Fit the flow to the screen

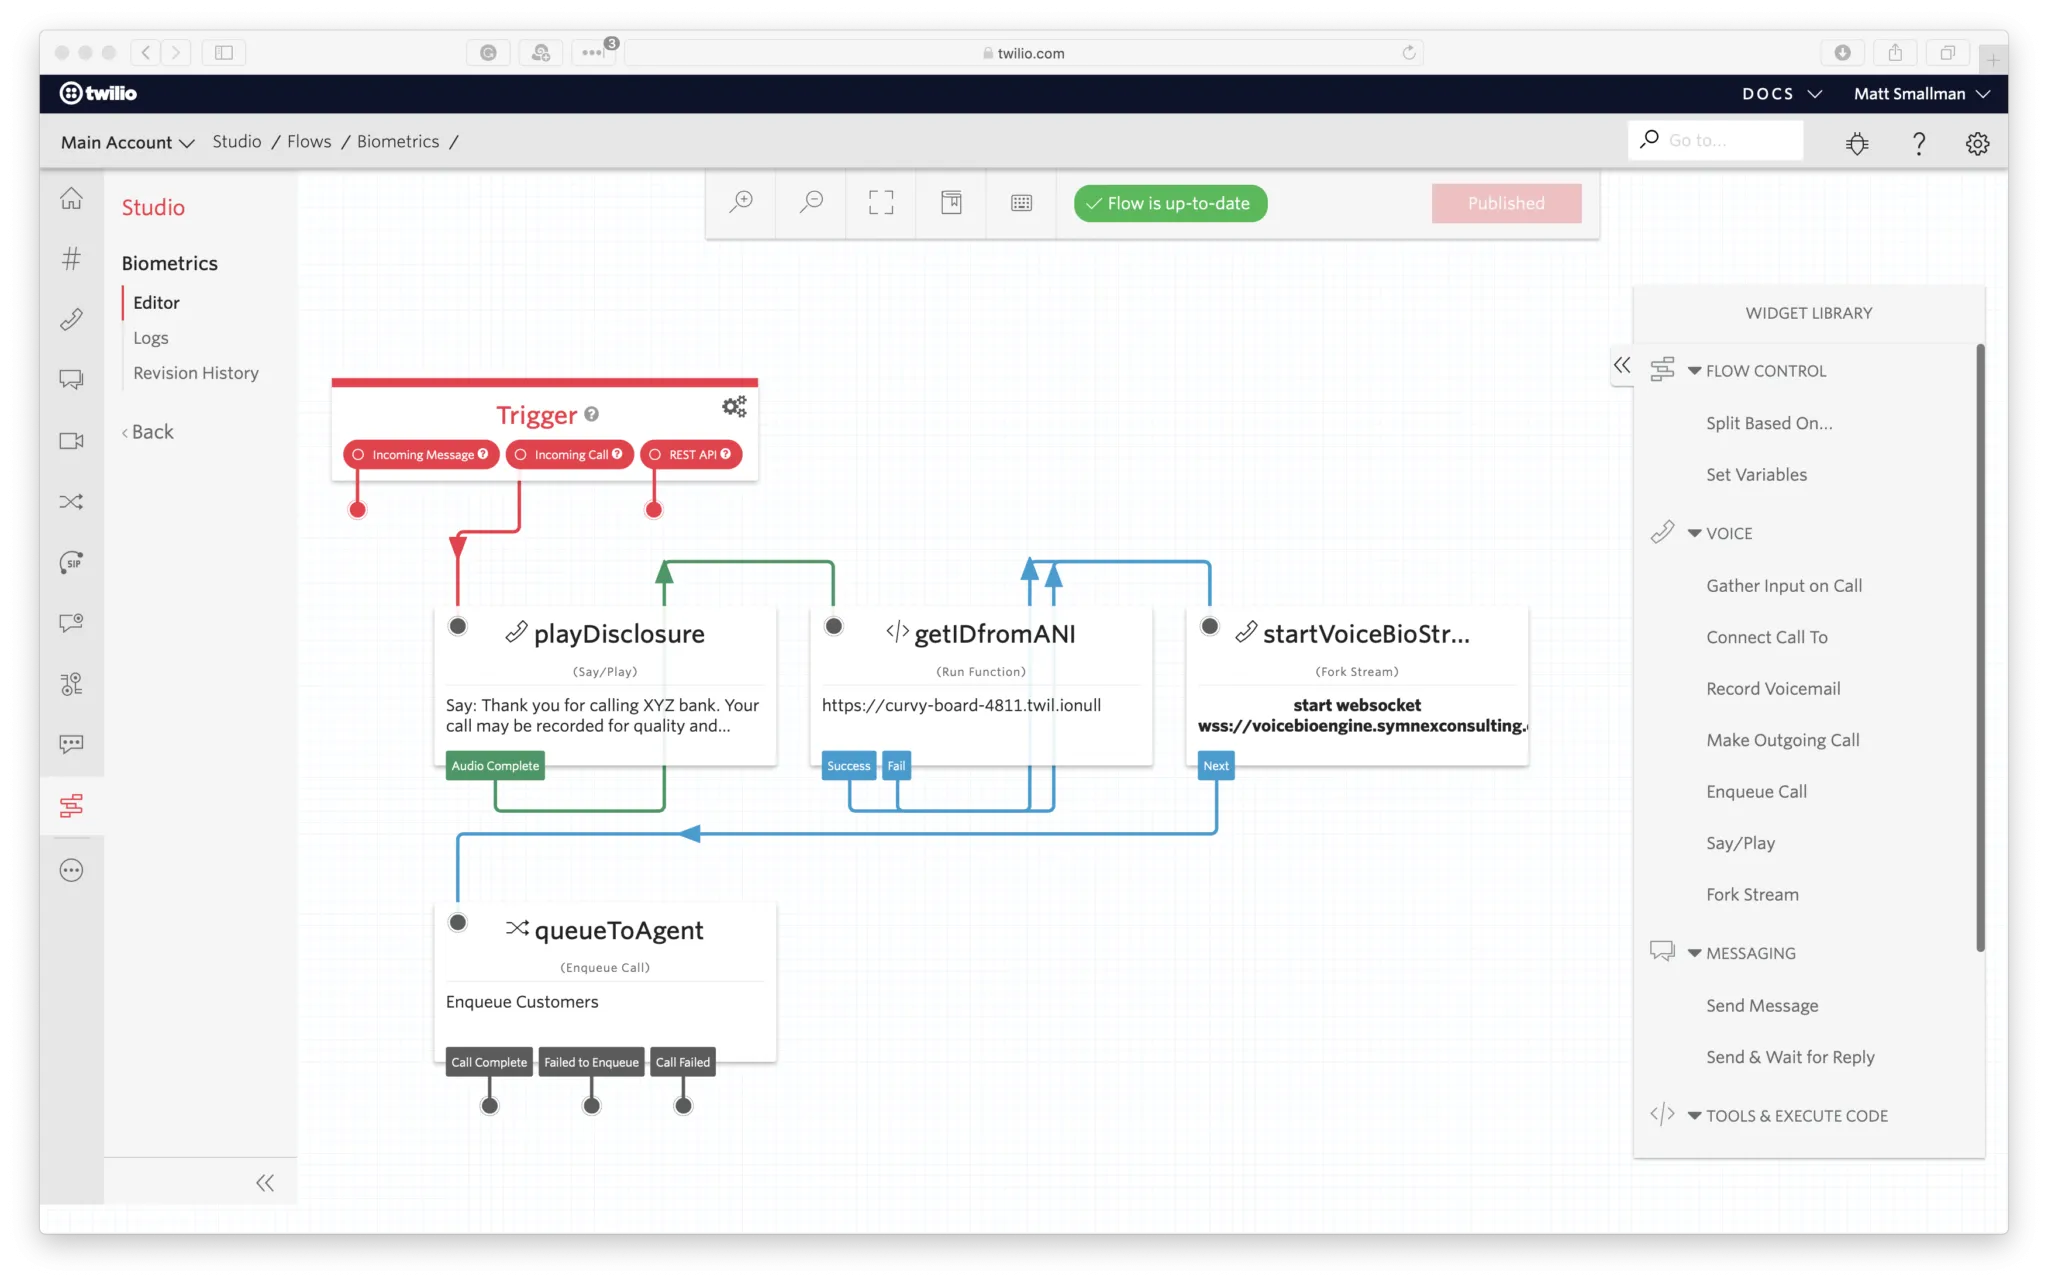(881, 202)
